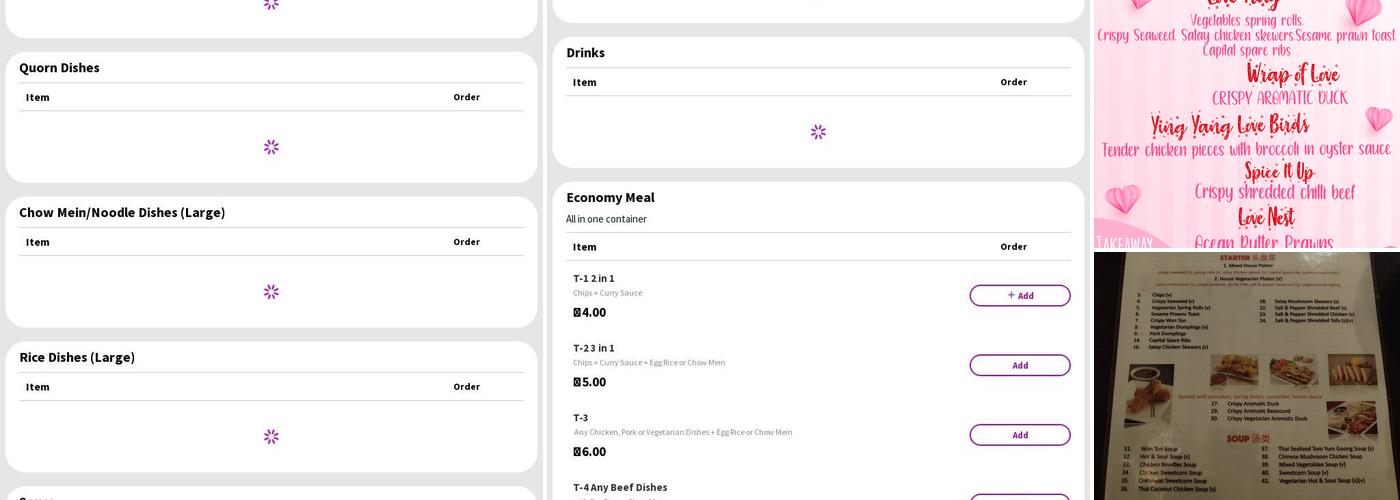Image resolution: width=1400 pixels, height=500 pixels.
Task: Click the Chow Mein/Noodle Dishes loading spinner
Action: [x=271, y=292]
